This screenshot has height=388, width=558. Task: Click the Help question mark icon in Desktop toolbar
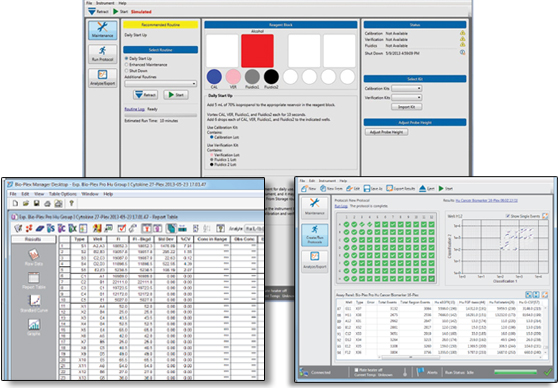click(x=72, y=203)
